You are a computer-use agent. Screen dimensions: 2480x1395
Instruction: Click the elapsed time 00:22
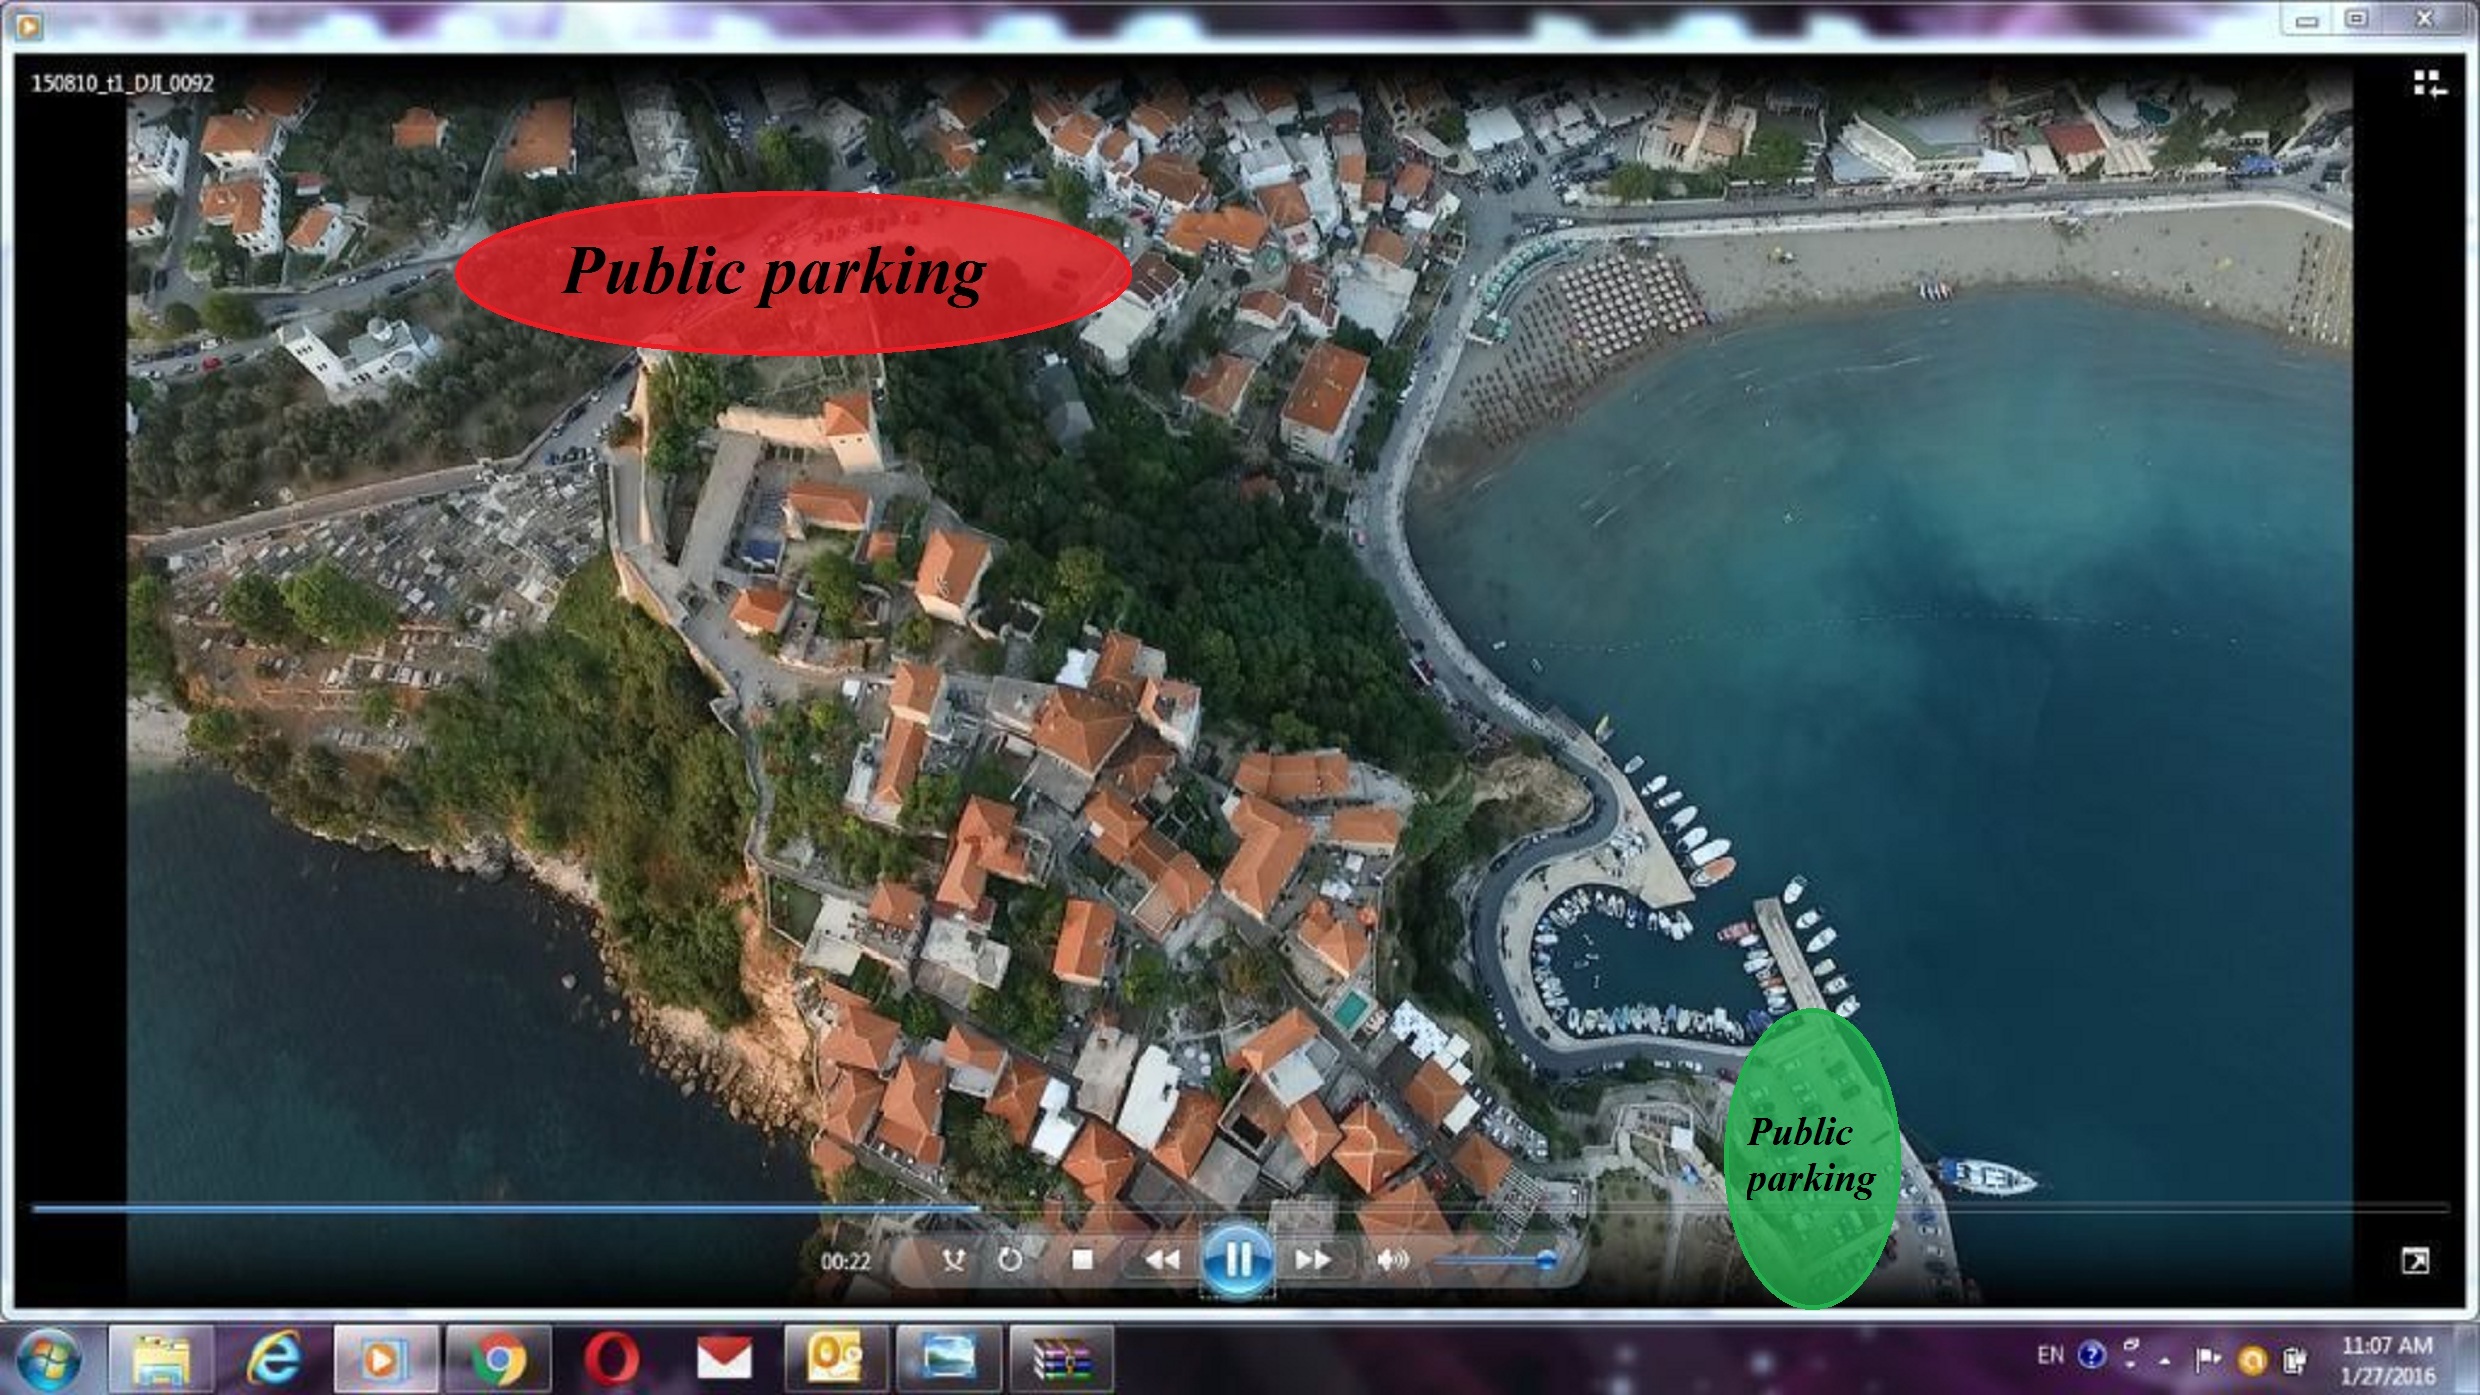tap(845, 1262)
